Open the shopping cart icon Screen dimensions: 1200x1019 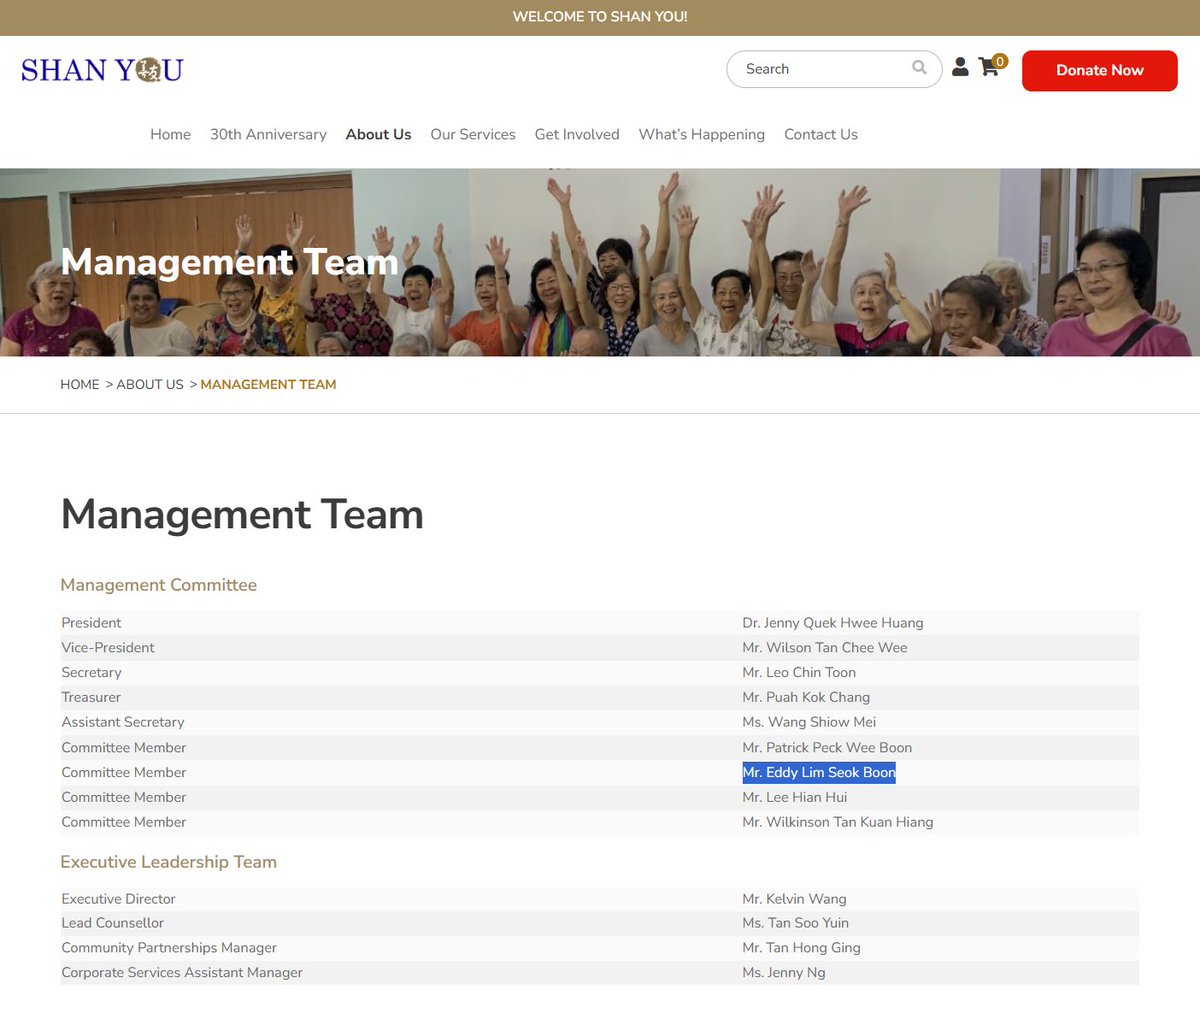[989, 67]
